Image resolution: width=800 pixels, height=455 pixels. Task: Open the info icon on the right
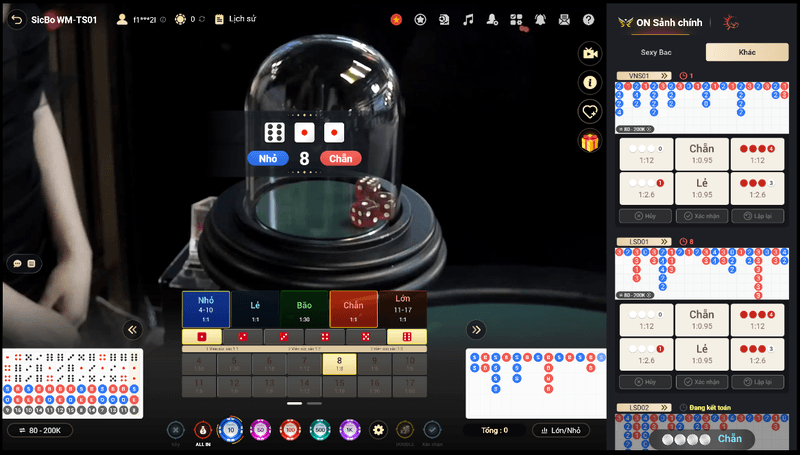click(x=590, y=82)
